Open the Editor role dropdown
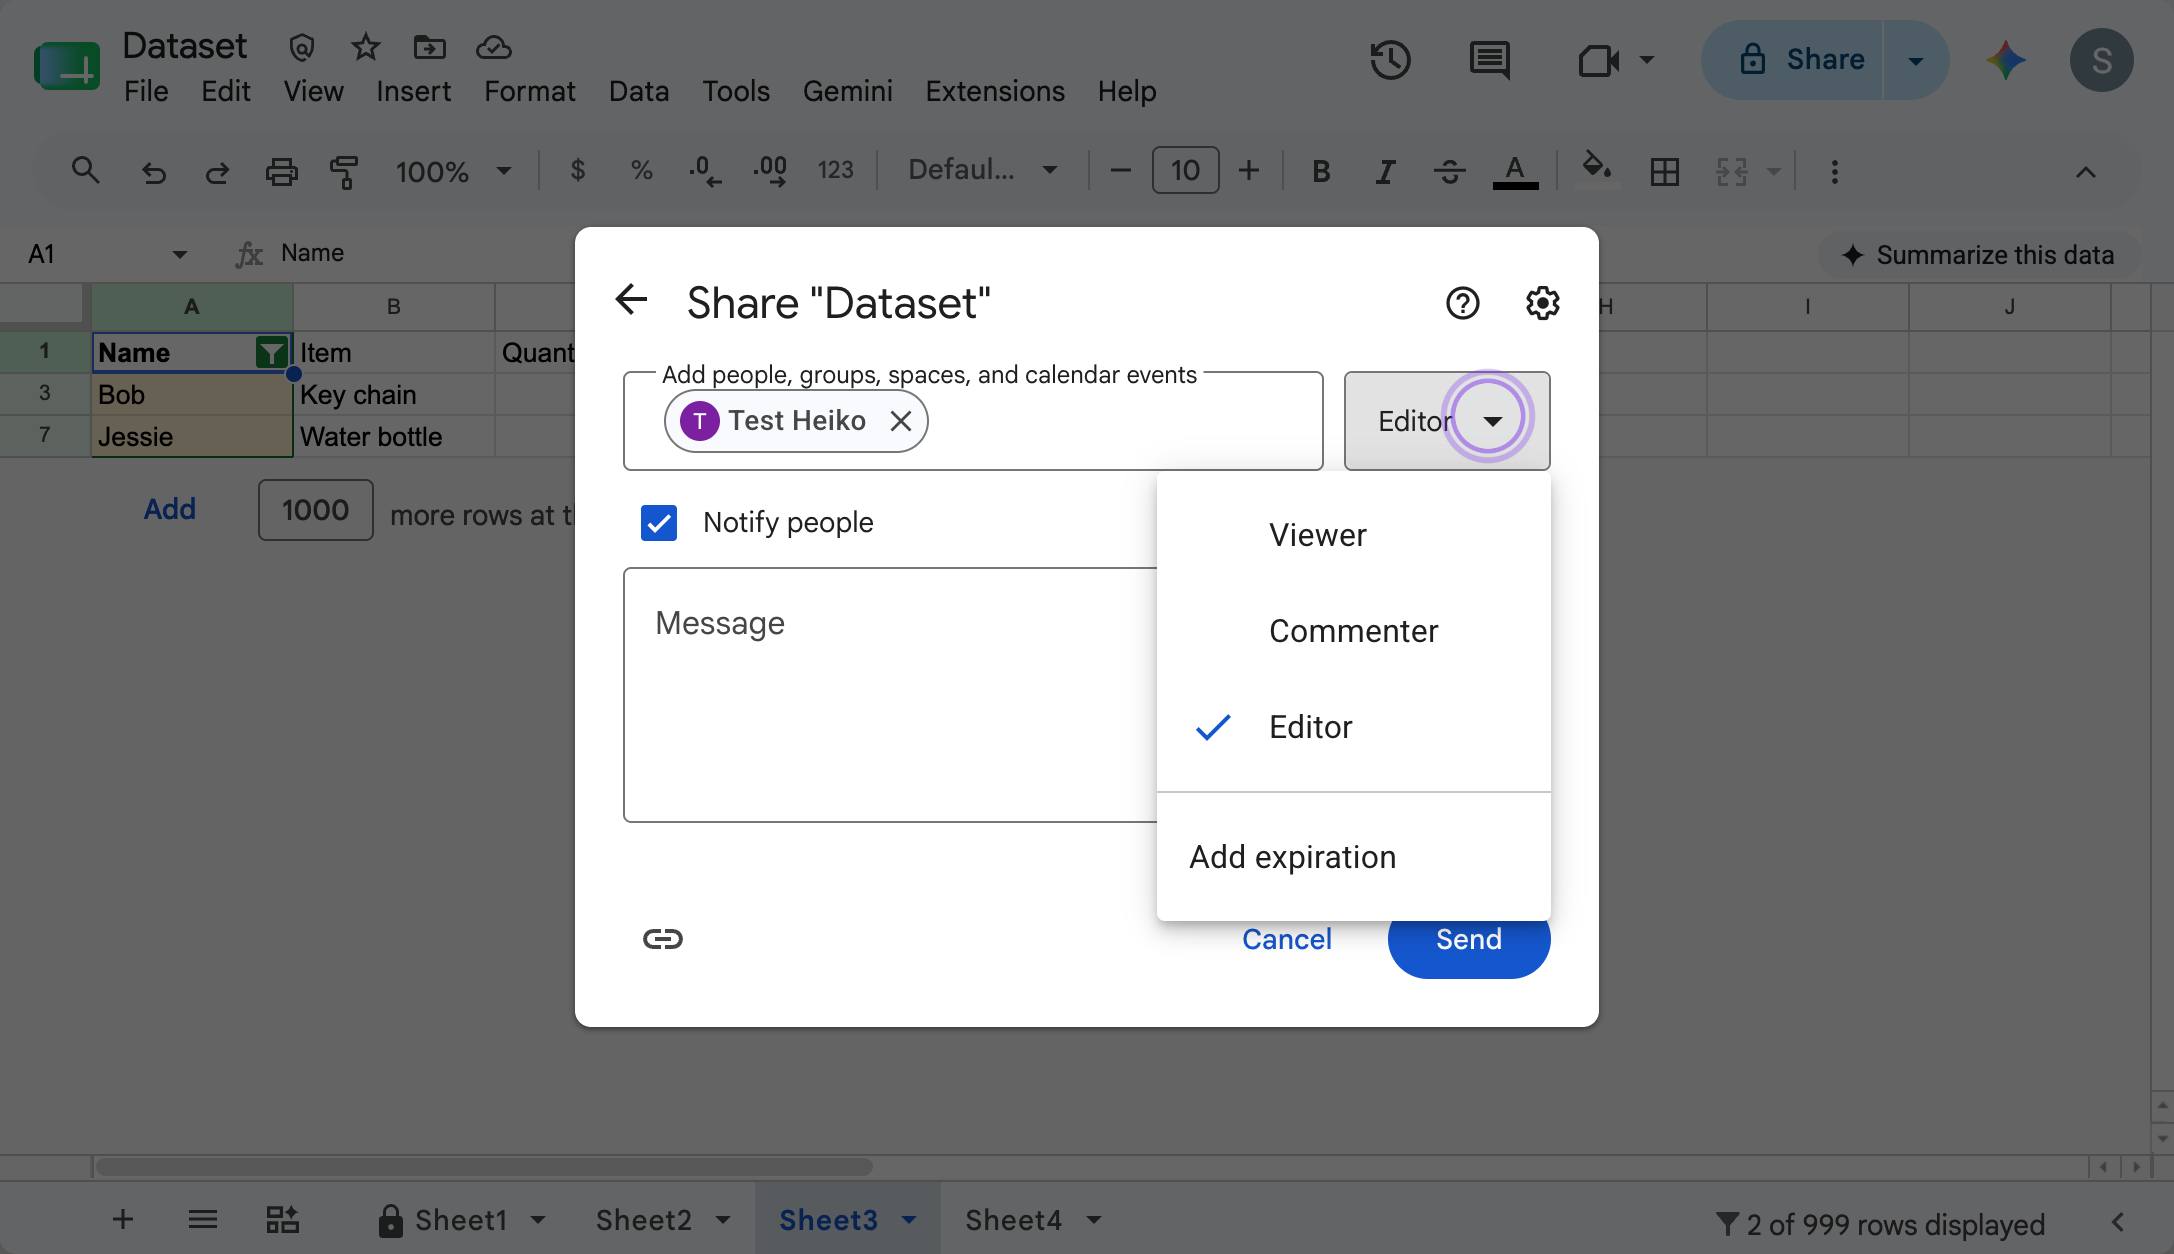2174x1254 pixels. [1446, 421]
